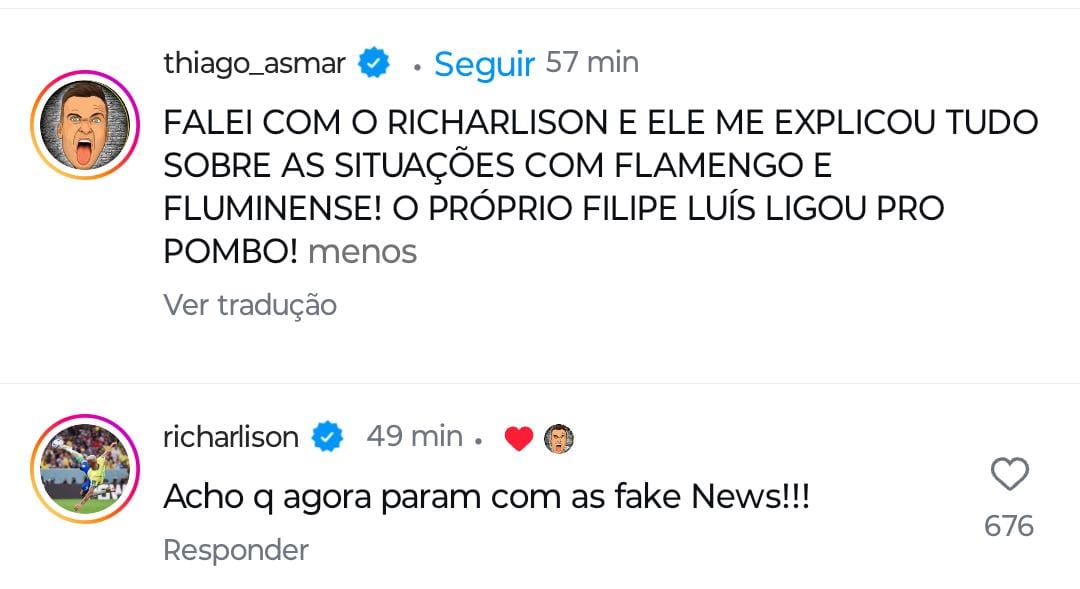Reply to Richarlison's comment via Responder
This screenshot has height=589, width=1080.
236,550
